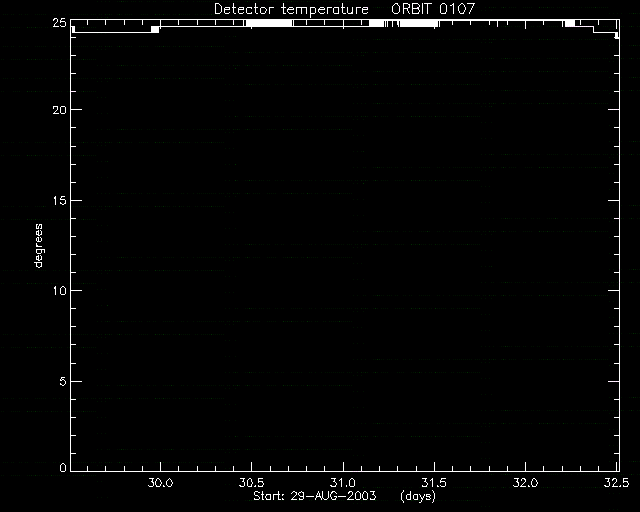Click the x-axis tick label 32.5
Viewport: 640px width, 512px height.
pyautogui.click(x=616, y=483)
